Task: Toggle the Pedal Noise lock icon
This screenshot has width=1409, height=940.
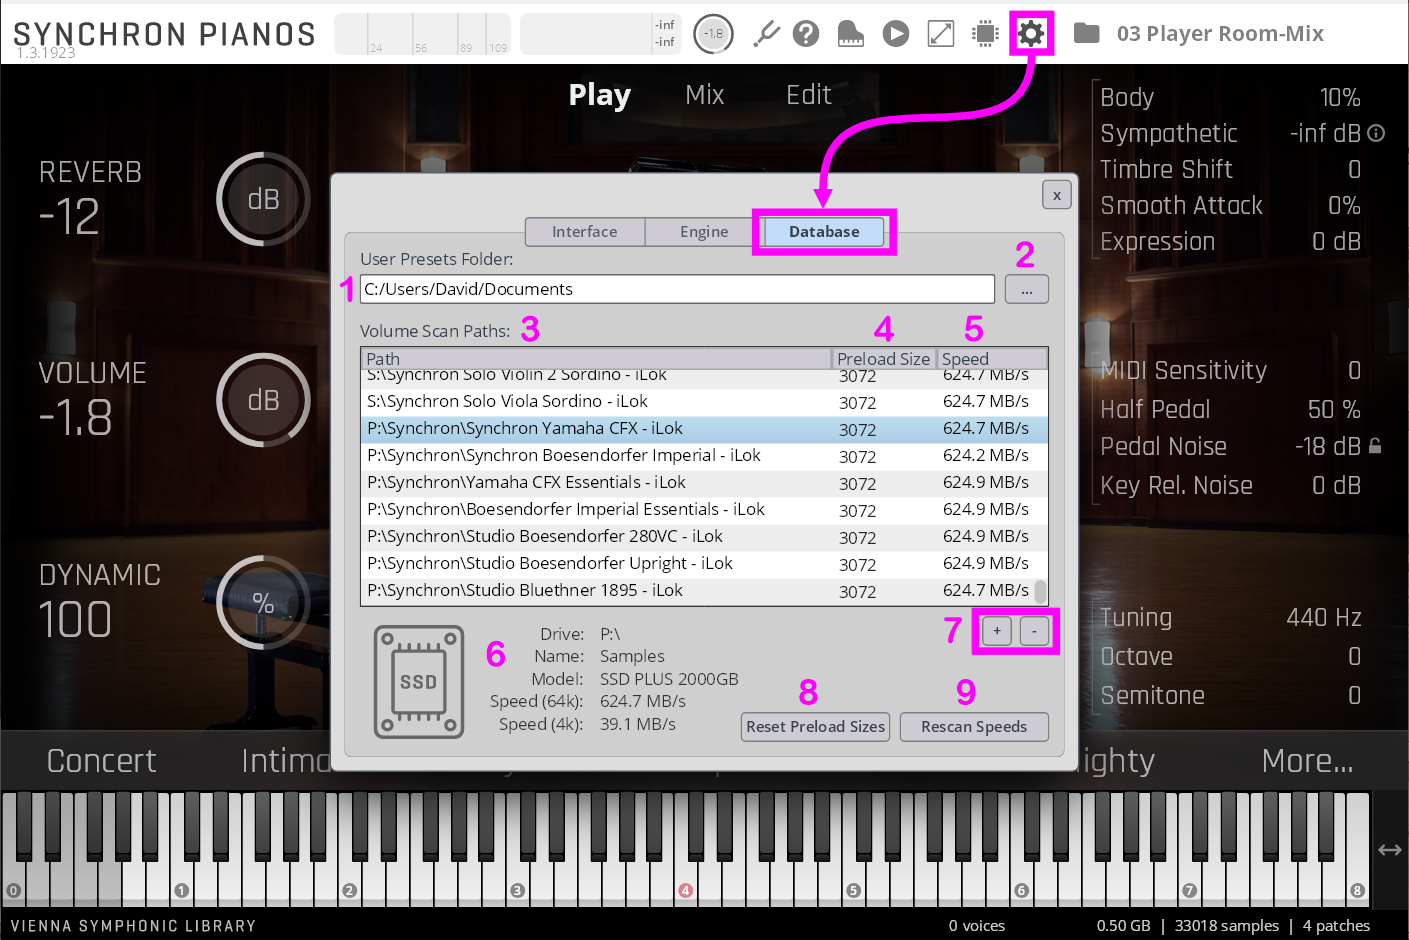Action: click(x=1375, y=446)
